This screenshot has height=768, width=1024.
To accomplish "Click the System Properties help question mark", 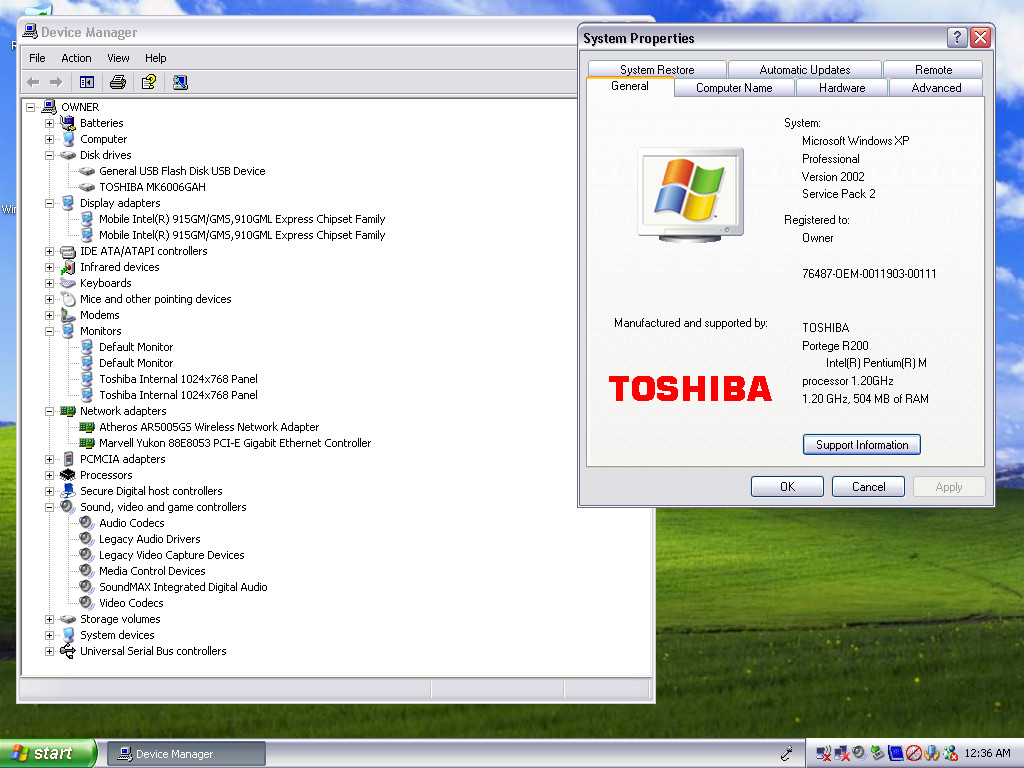I will pos(957,37).
